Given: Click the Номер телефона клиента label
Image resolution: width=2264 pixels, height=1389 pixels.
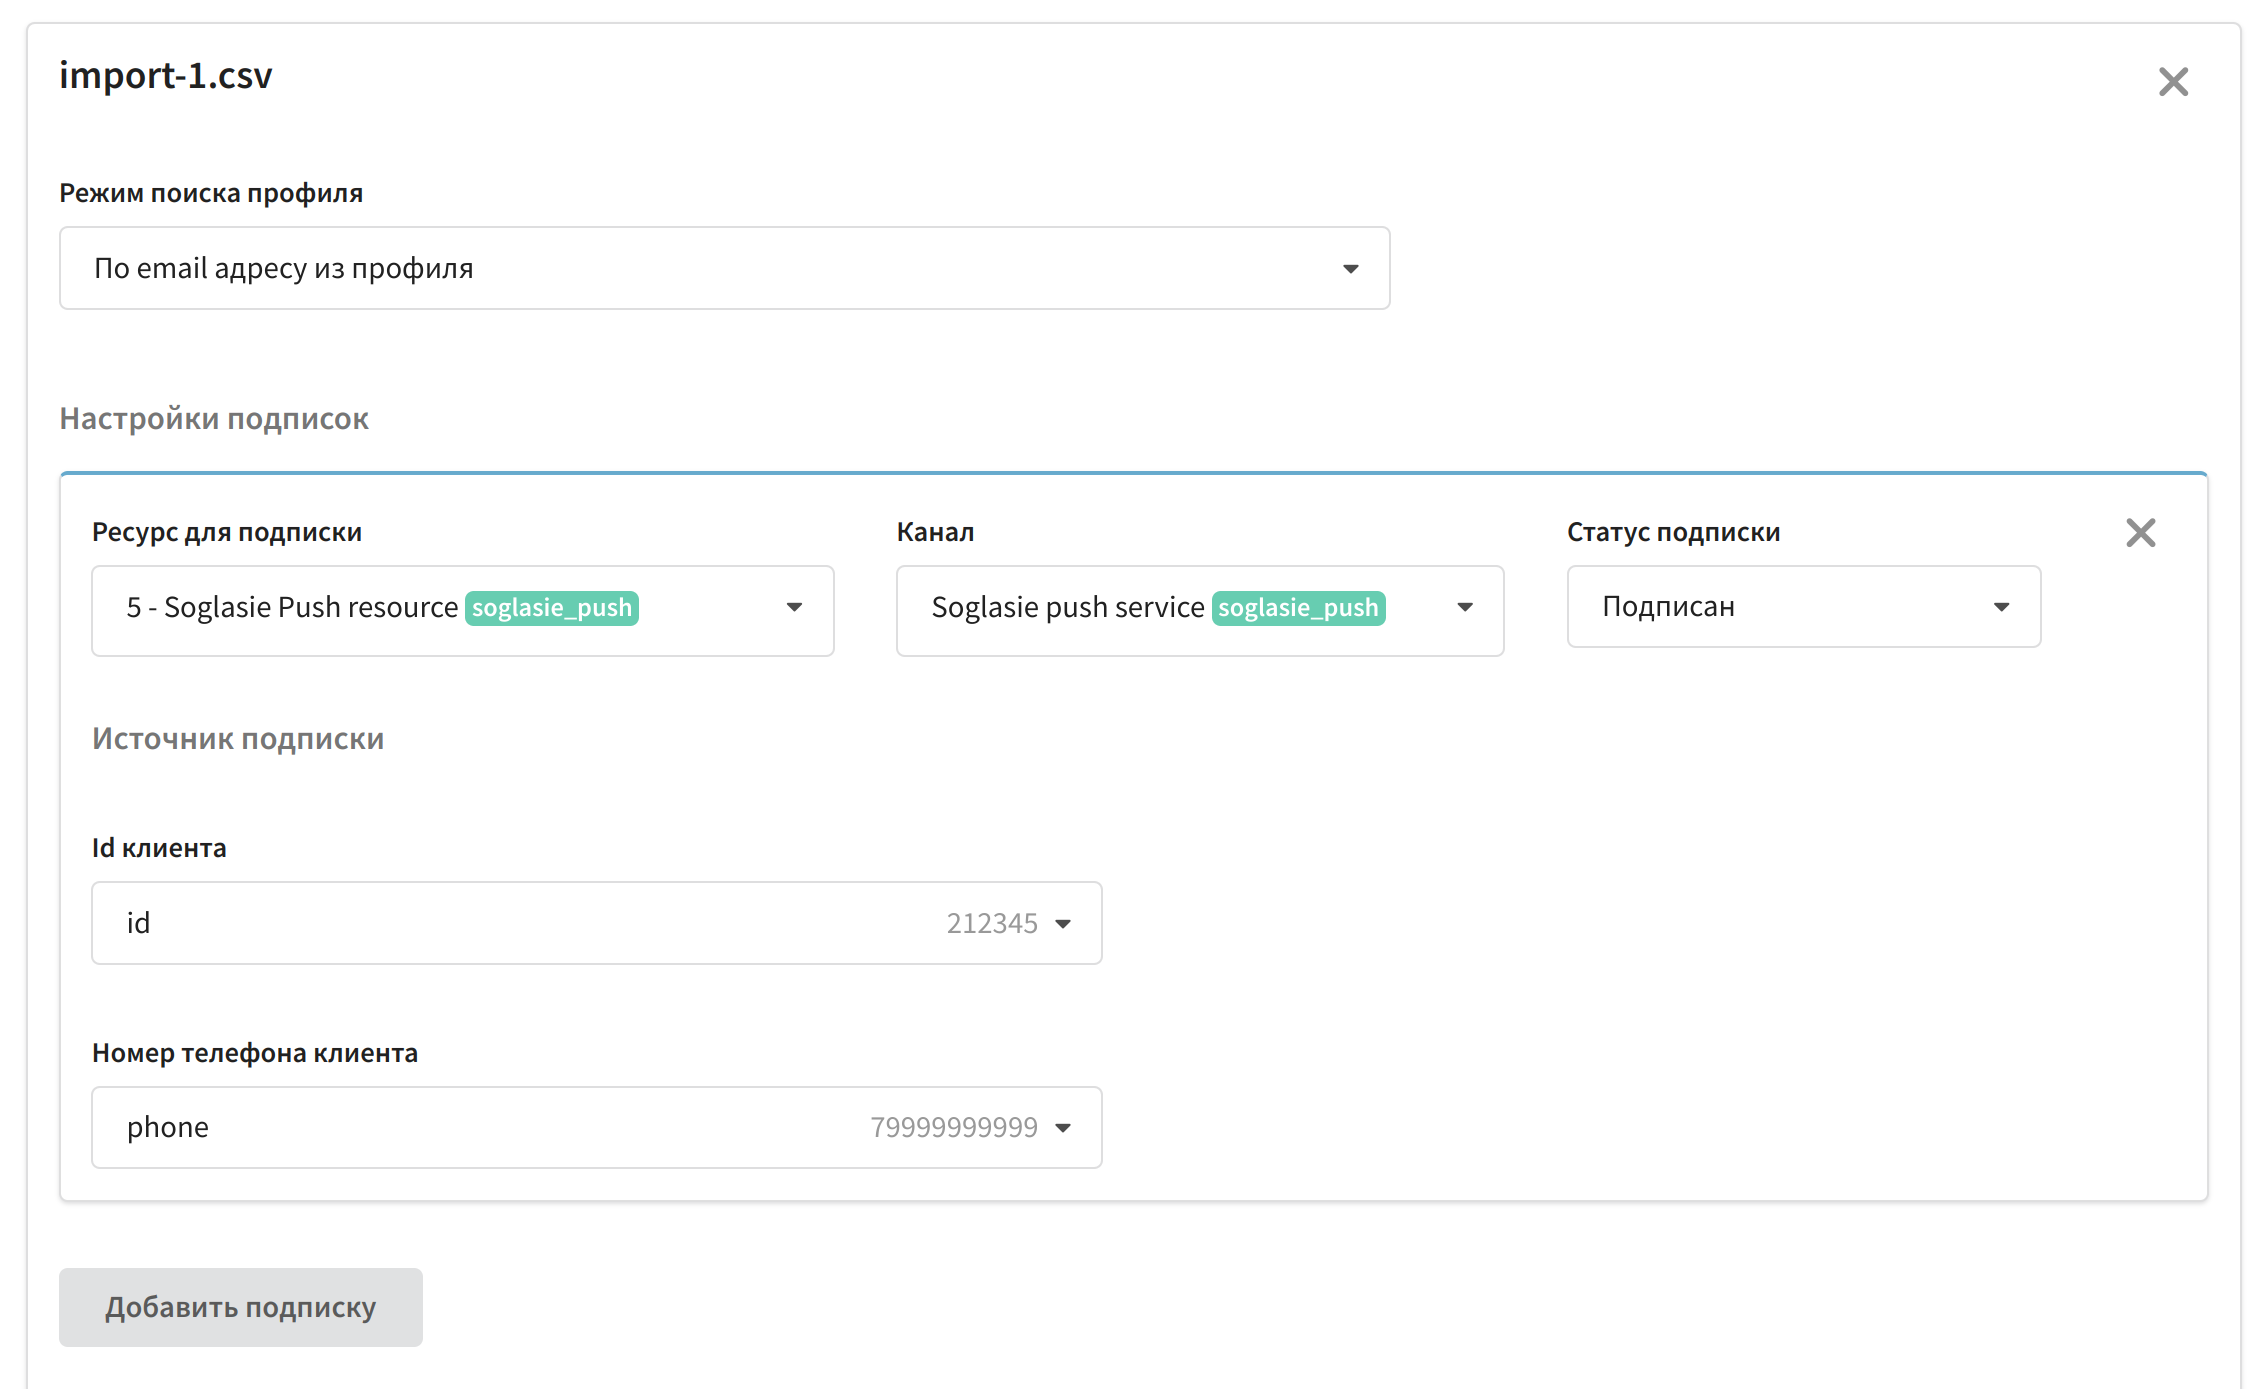Looking at the screenshot, I should pos(255,1053).
